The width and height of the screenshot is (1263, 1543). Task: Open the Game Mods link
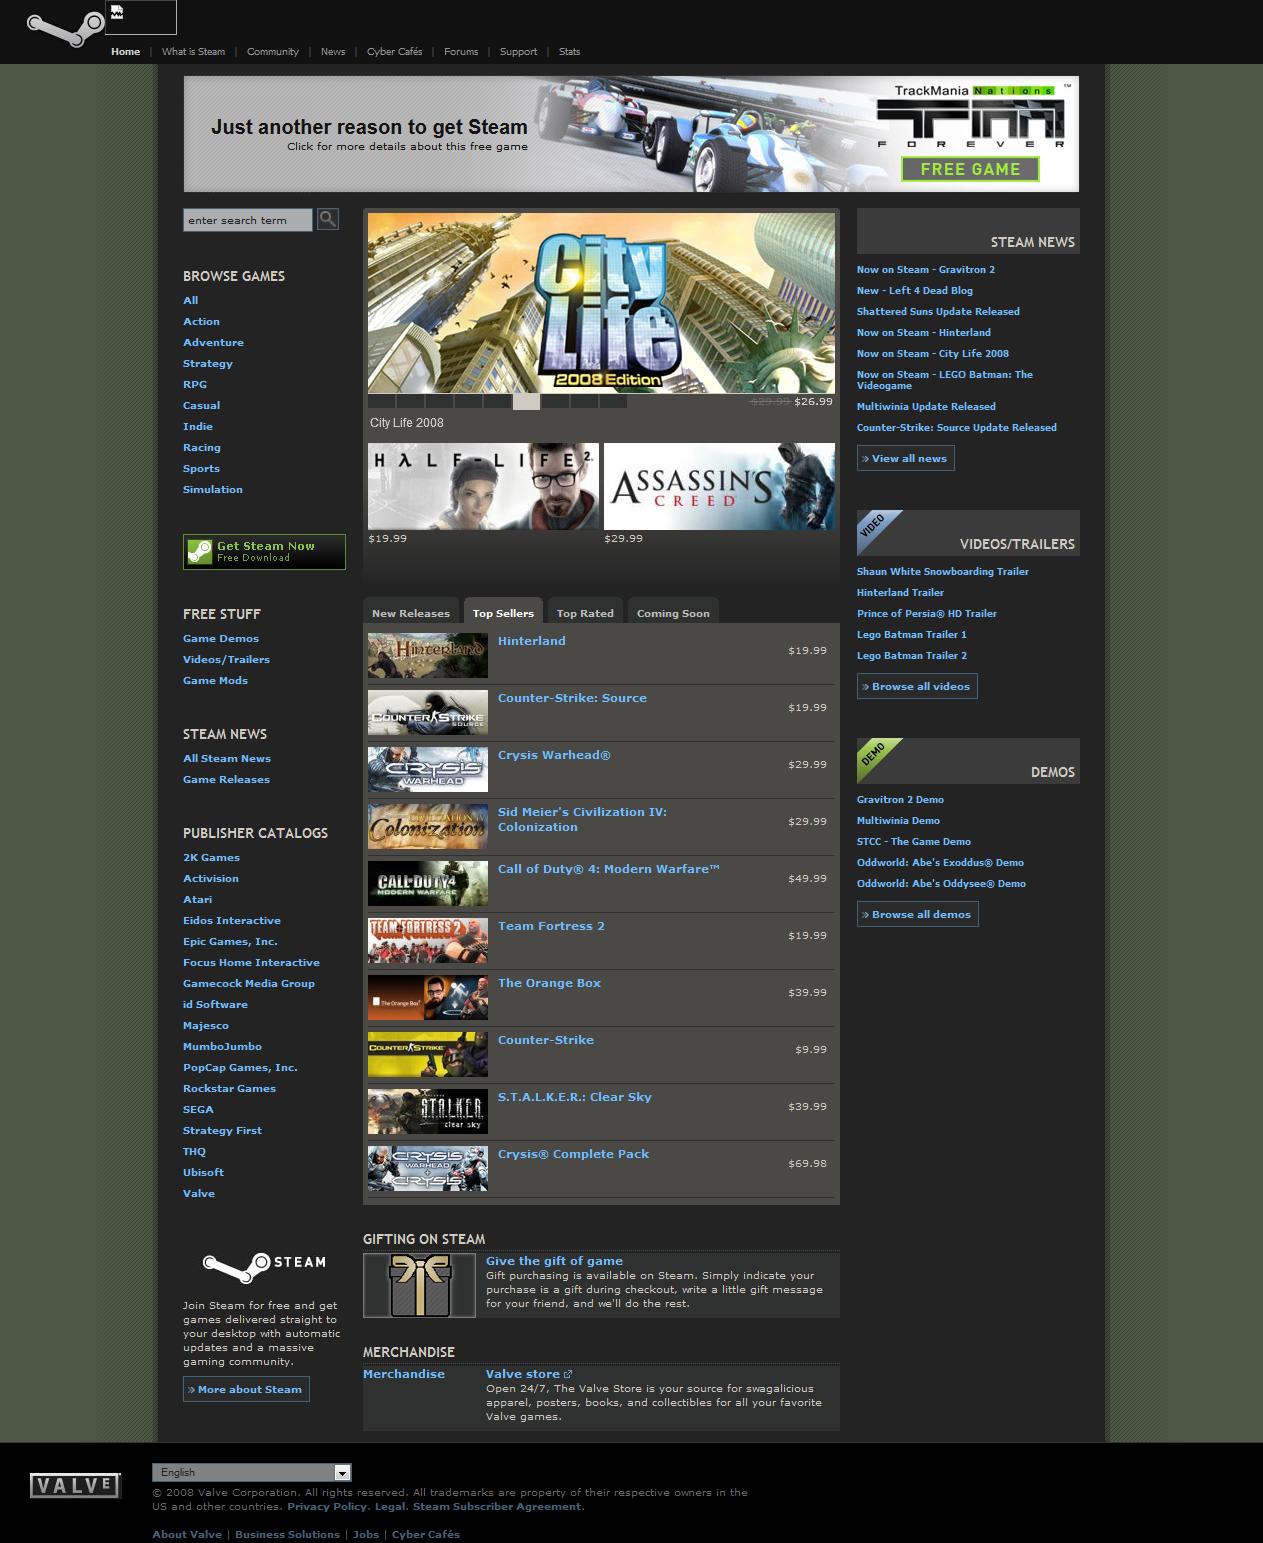point(215,680)
